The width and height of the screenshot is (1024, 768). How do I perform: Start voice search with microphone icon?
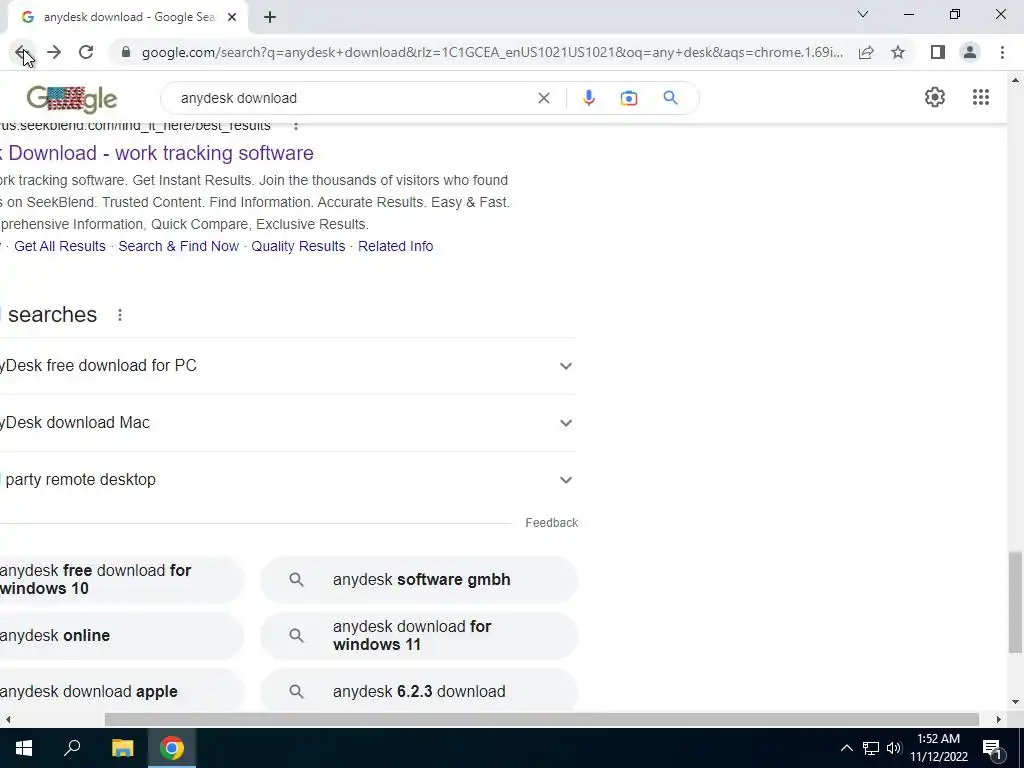point(588,98)
